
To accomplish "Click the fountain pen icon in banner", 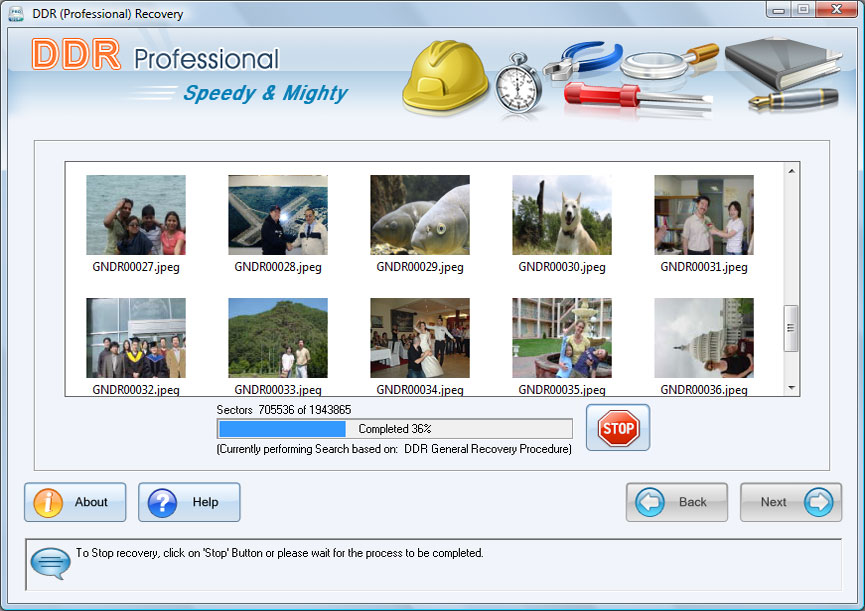I will click(793, 99).
